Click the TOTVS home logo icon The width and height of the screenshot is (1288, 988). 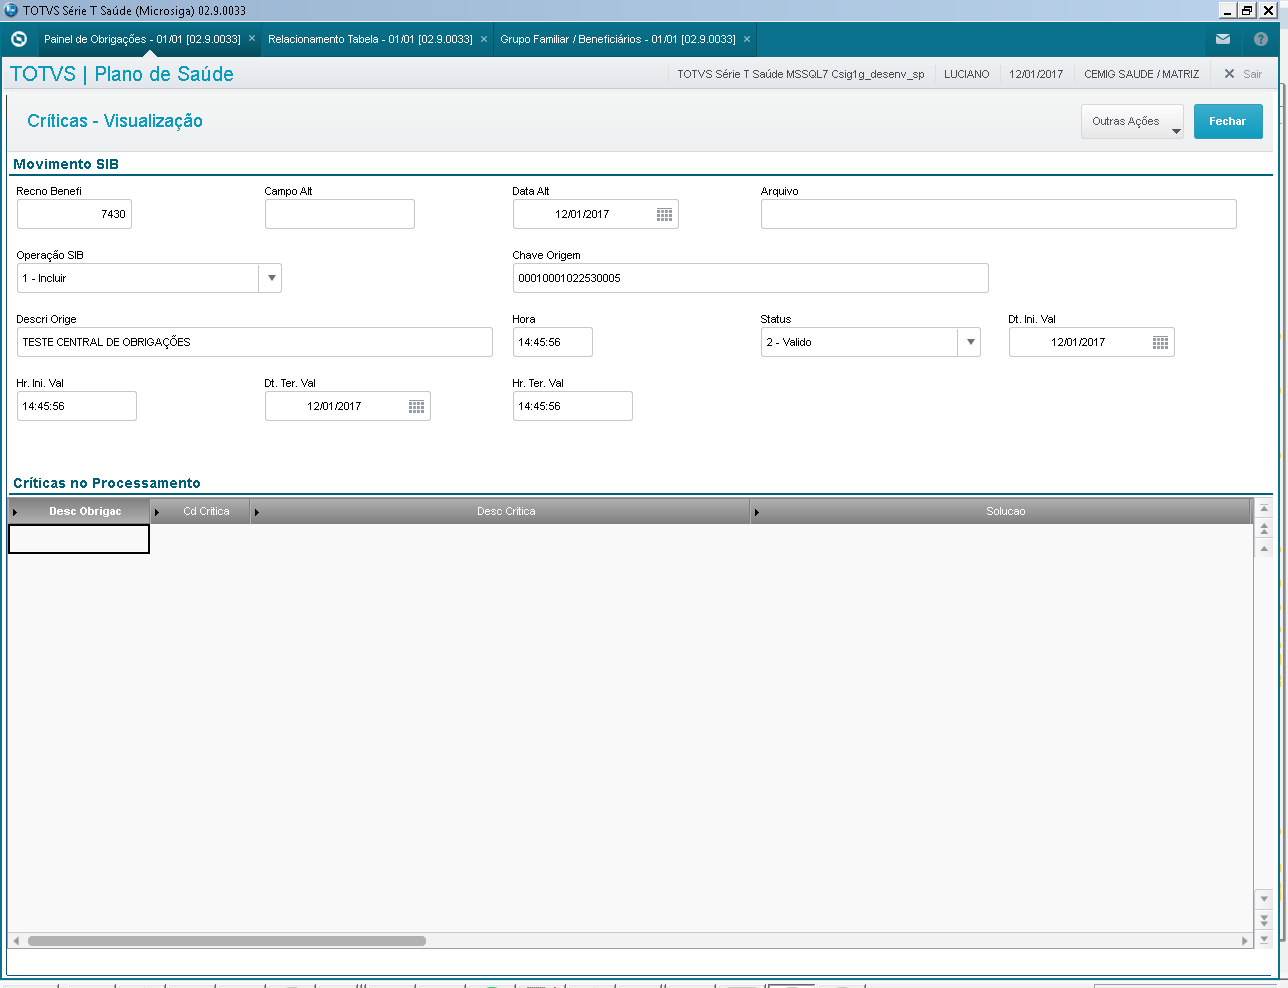point(18,39)
